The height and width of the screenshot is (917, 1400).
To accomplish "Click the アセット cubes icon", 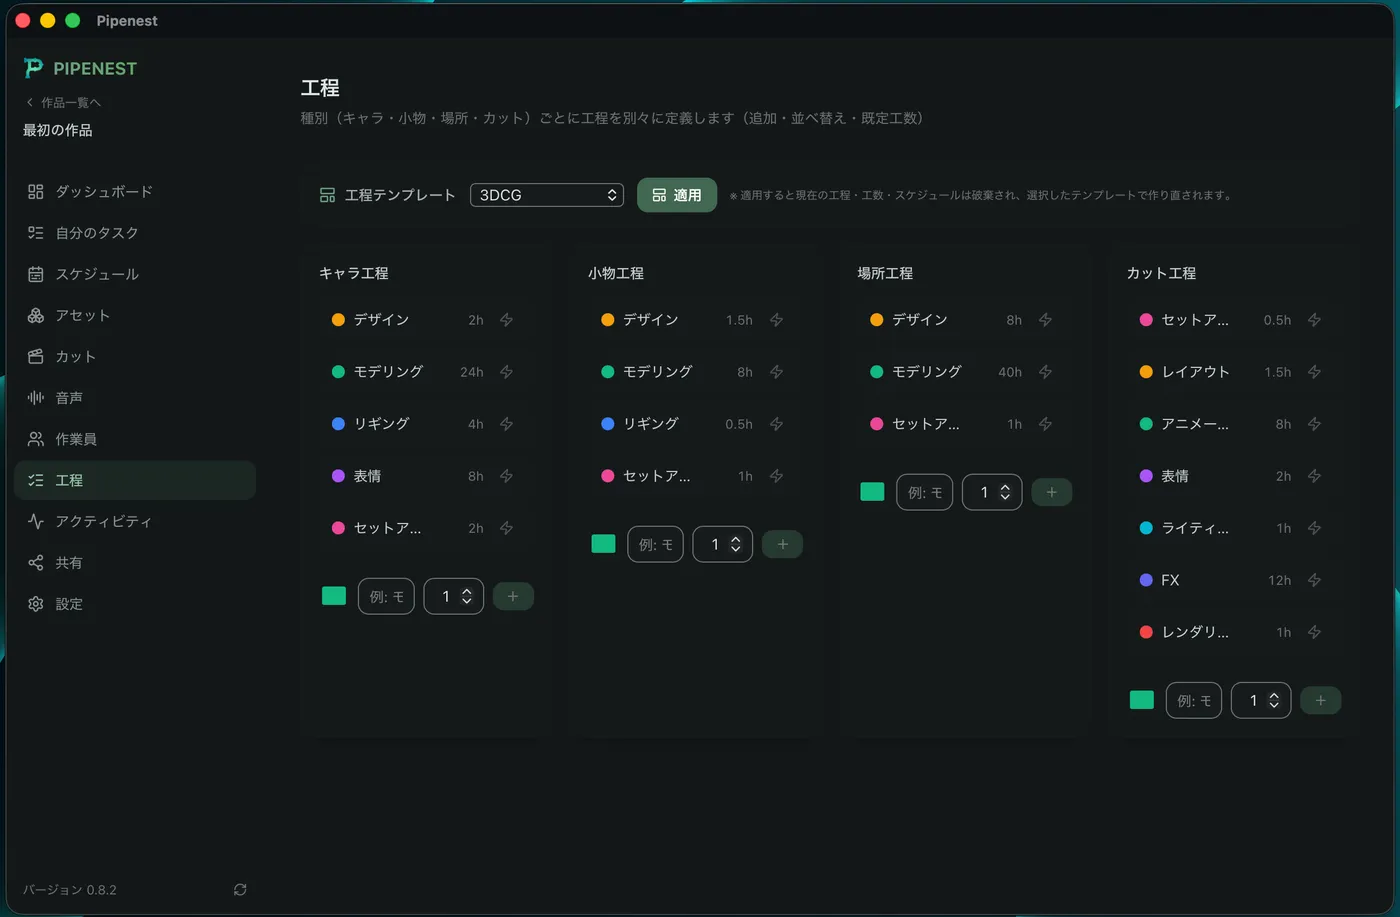I will pos(36,315).
